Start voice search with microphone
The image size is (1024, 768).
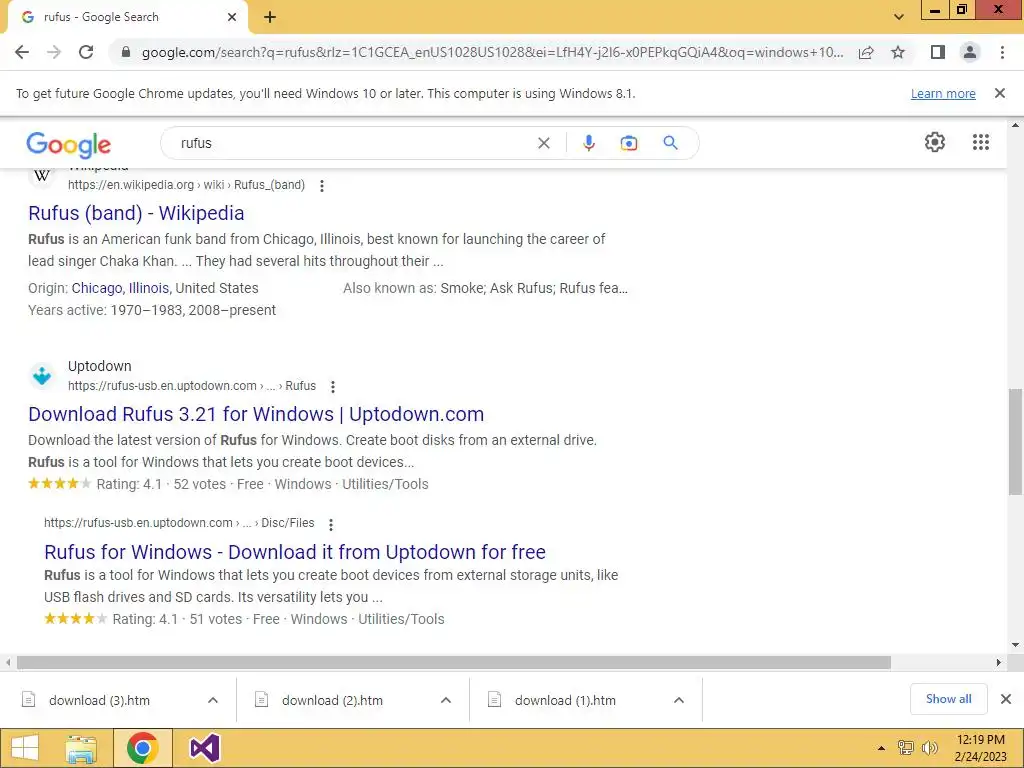point(588,143)
